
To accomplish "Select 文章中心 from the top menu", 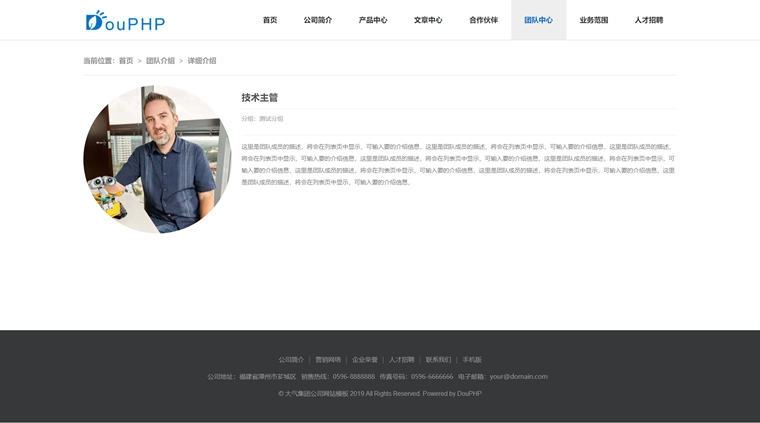I will click(x=428, y=20).
